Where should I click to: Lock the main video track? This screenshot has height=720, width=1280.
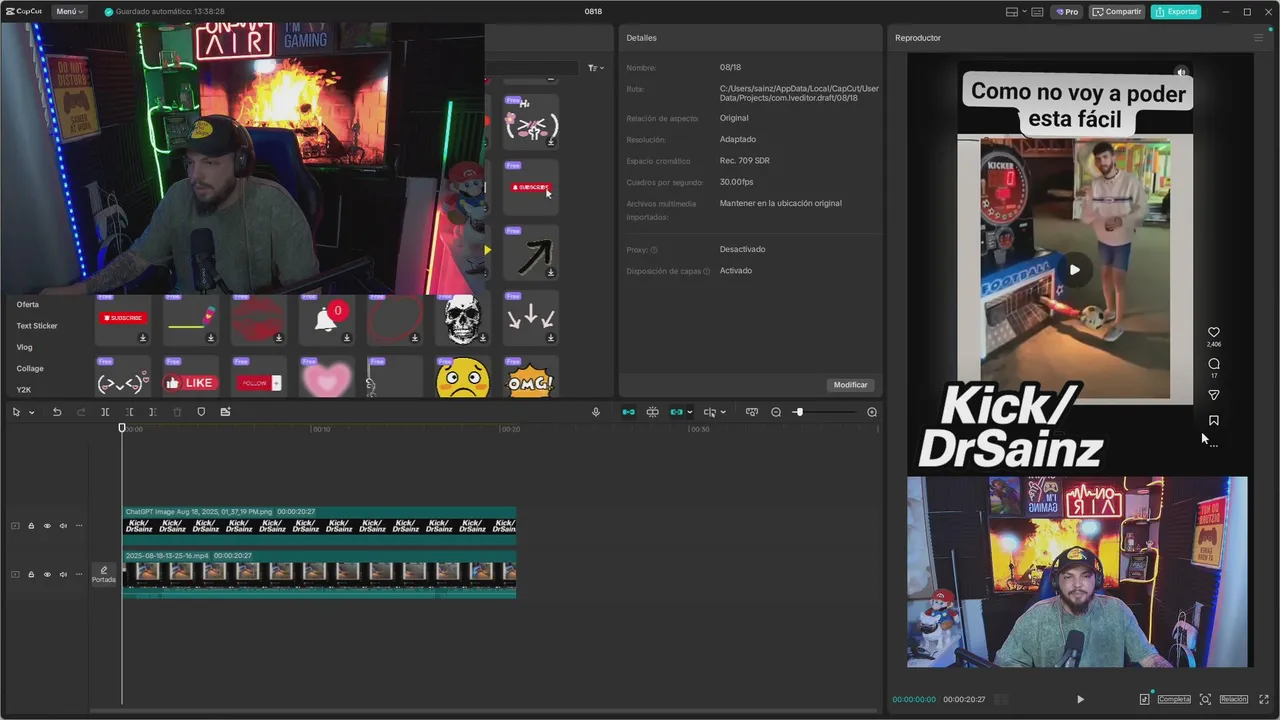point(31,574)
